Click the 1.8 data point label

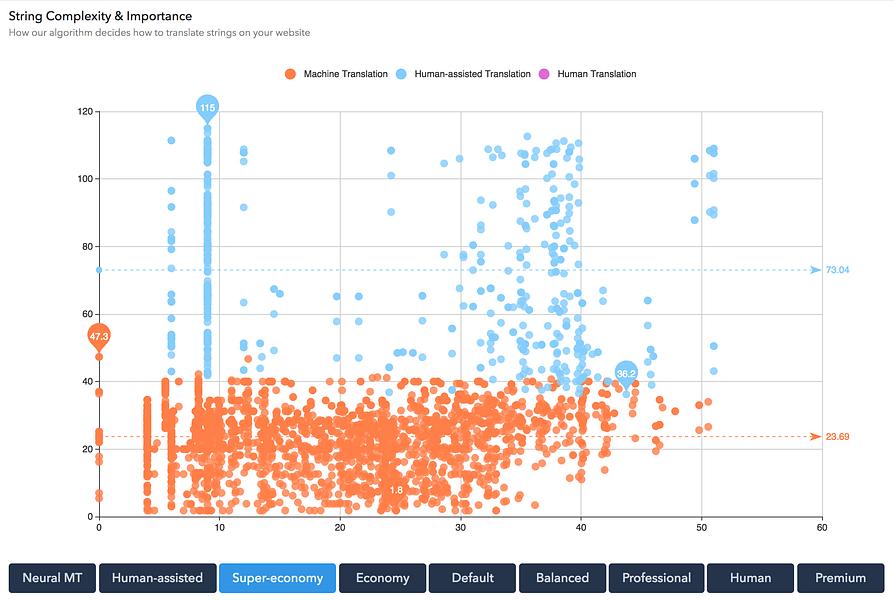point(396,490)
